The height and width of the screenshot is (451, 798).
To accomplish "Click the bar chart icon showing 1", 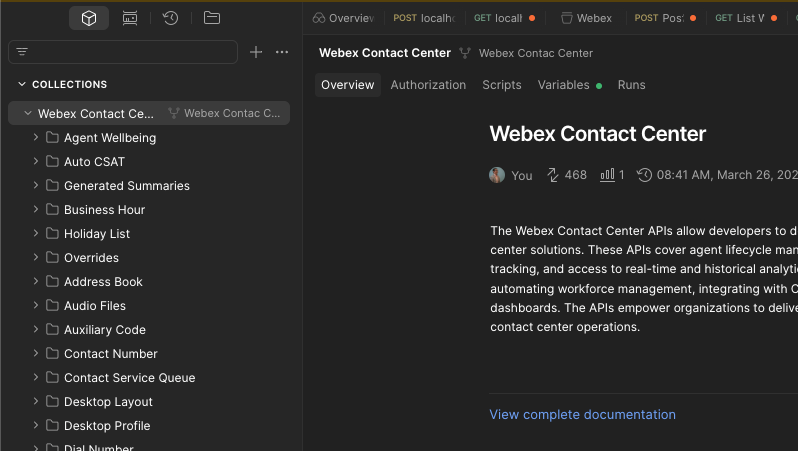I will pos(607,175).
